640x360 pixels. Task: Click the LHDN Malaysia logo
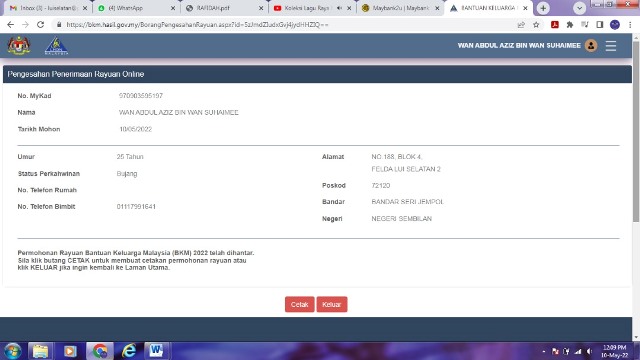56,46
